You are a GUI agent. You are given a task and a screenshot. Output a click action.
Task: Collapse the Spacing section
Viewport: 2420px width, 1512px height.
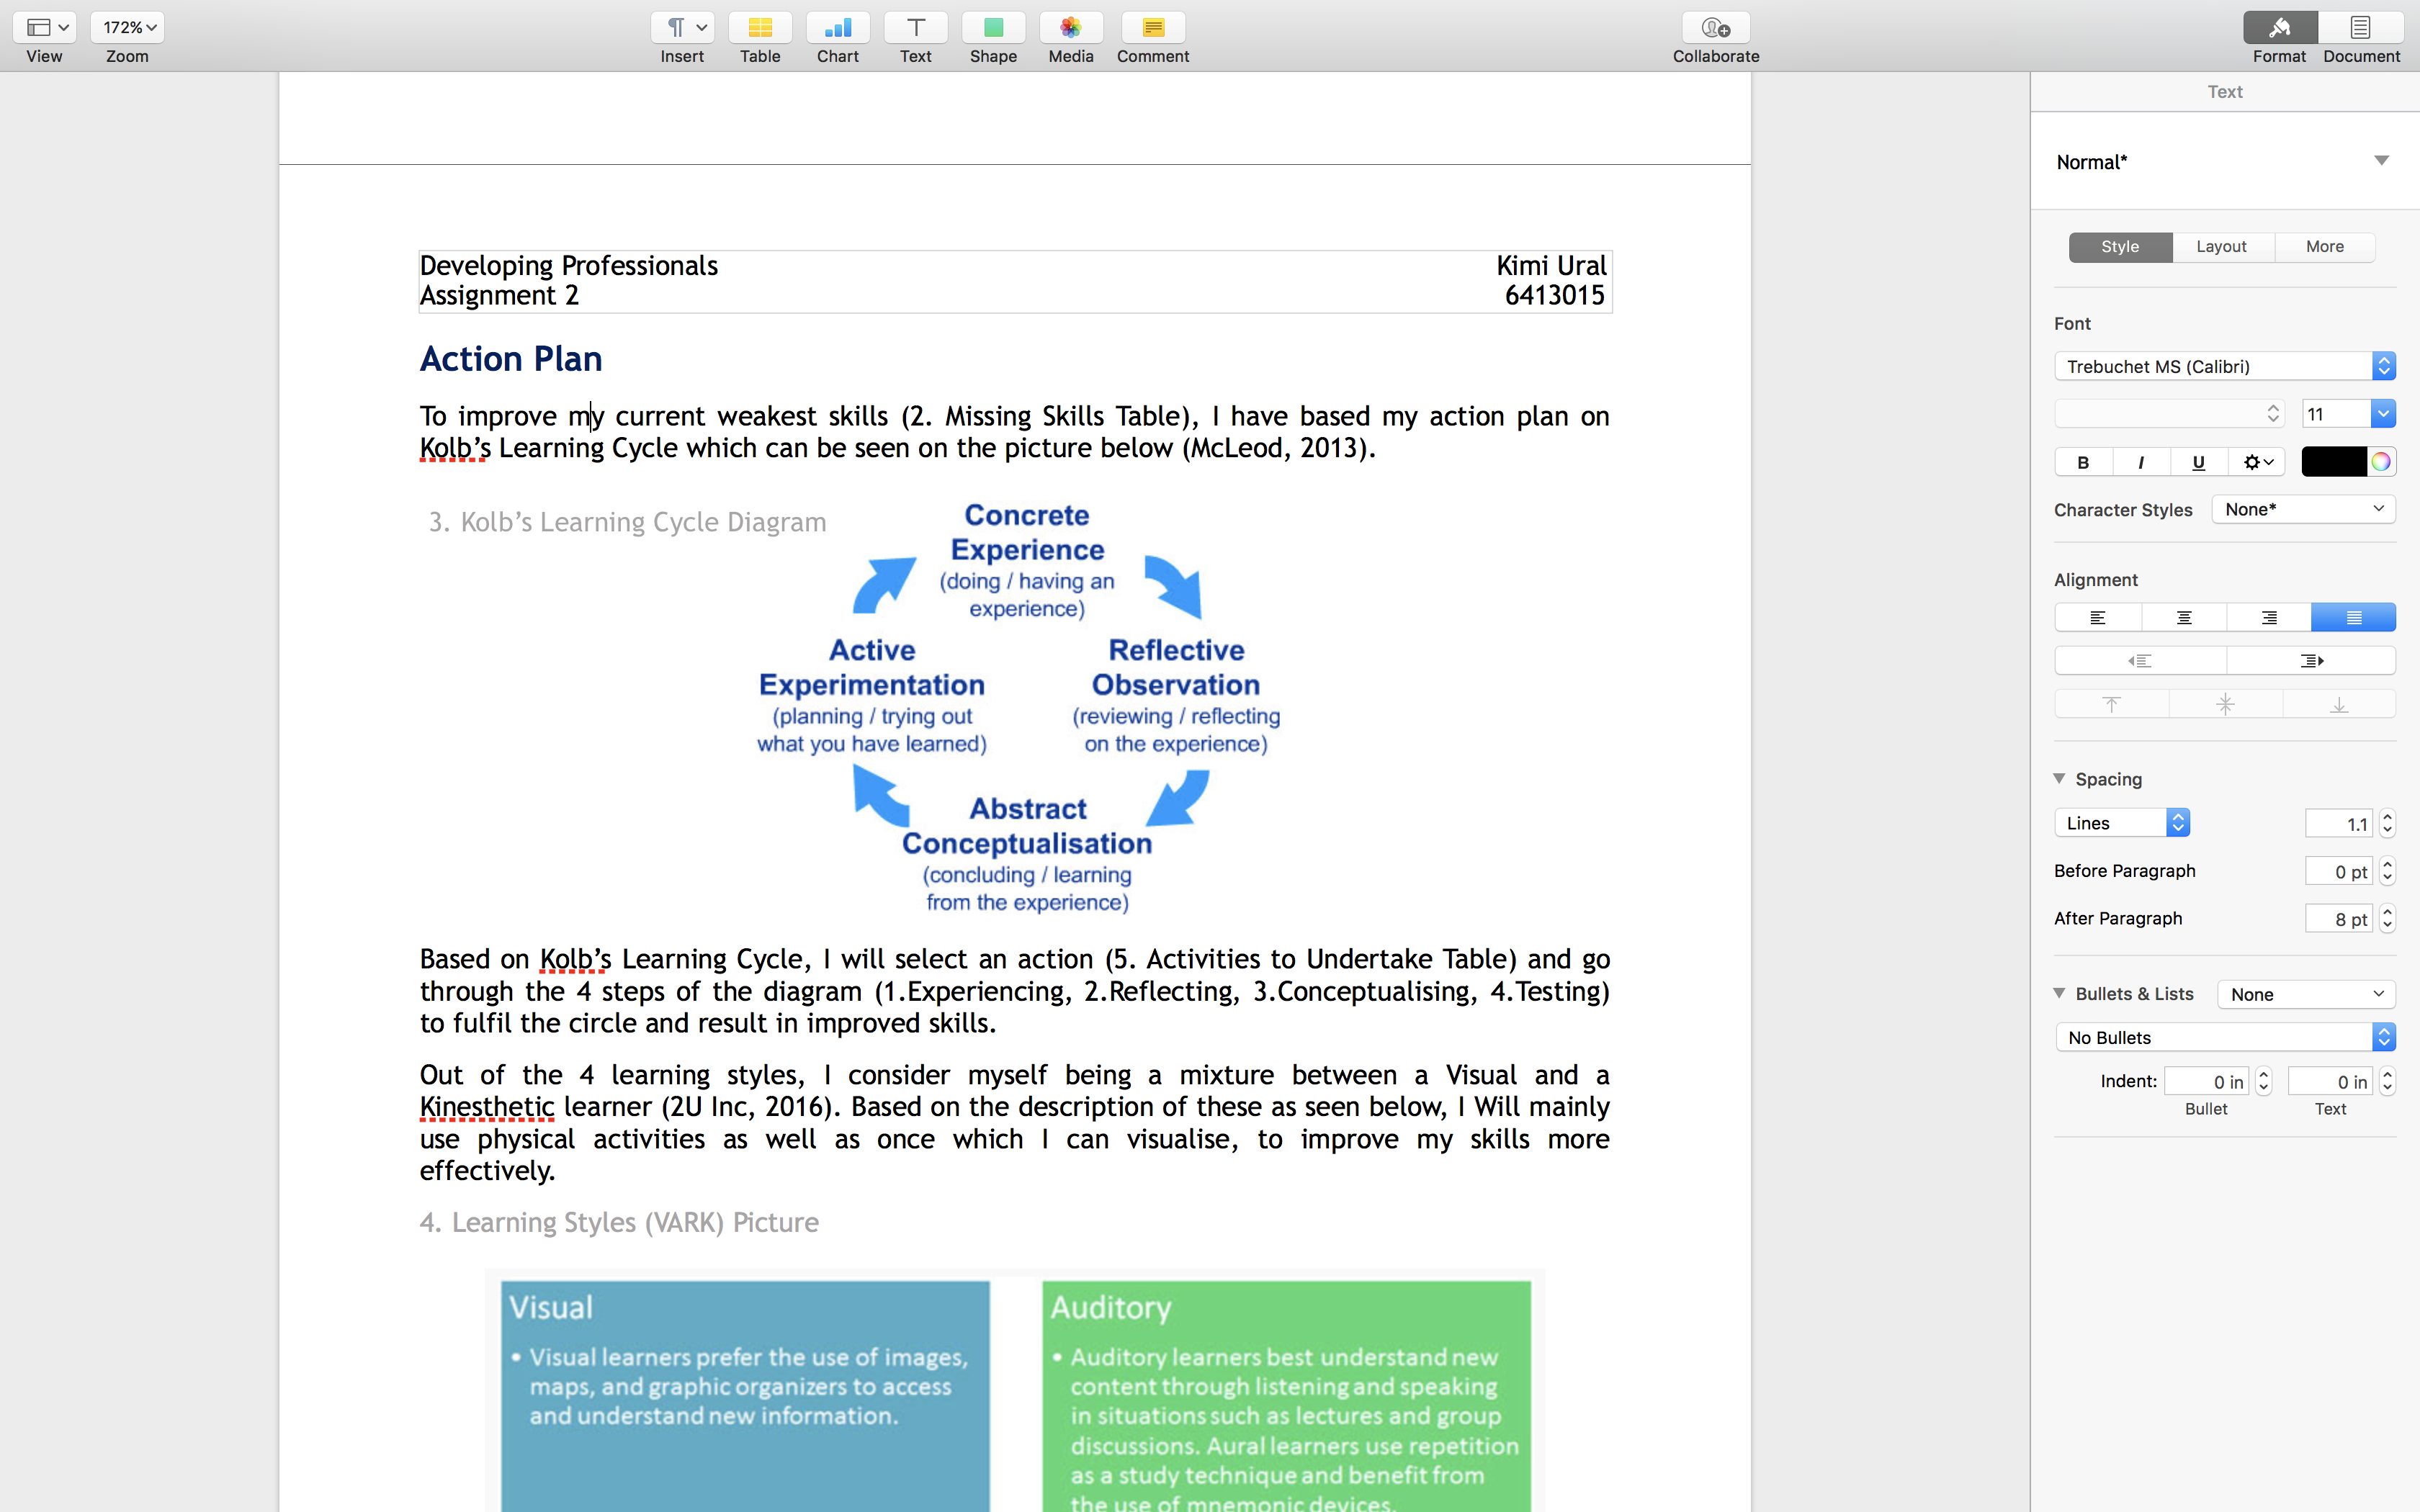[2060, 778]
